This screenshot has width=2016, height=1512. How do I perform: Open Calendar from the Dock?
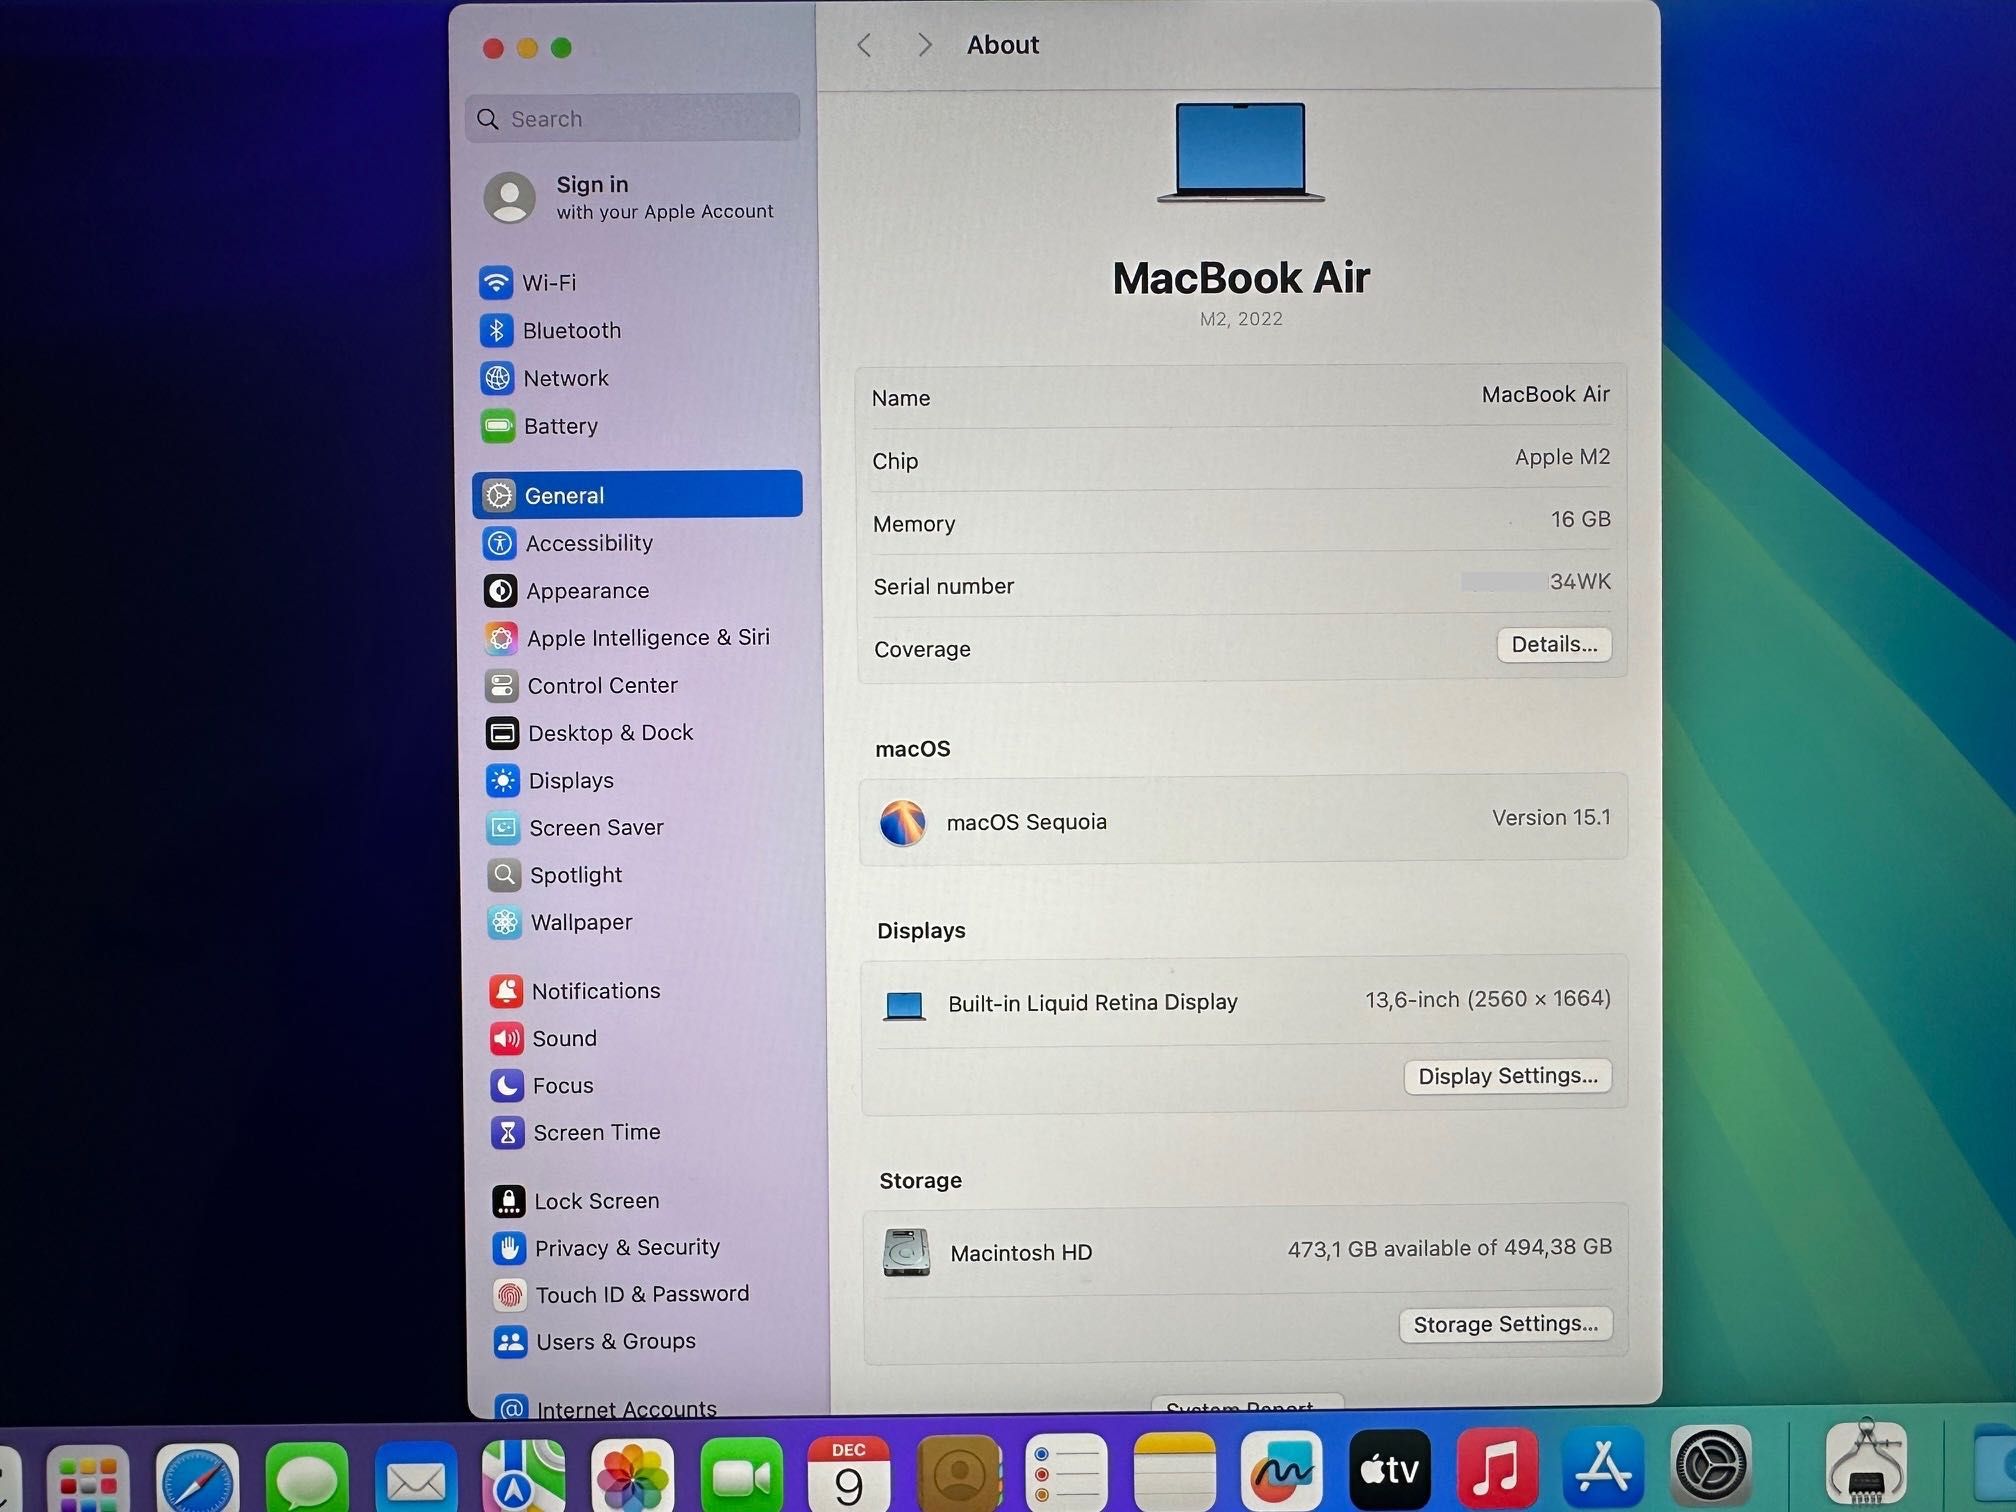[x=849, y=1475]
